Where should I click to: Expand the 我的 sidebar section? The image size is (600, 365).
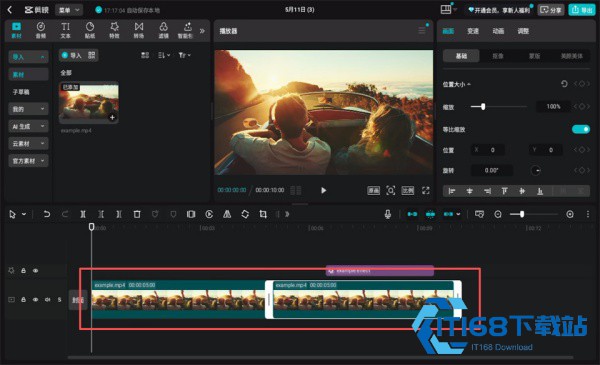click(x=28, y=109)
